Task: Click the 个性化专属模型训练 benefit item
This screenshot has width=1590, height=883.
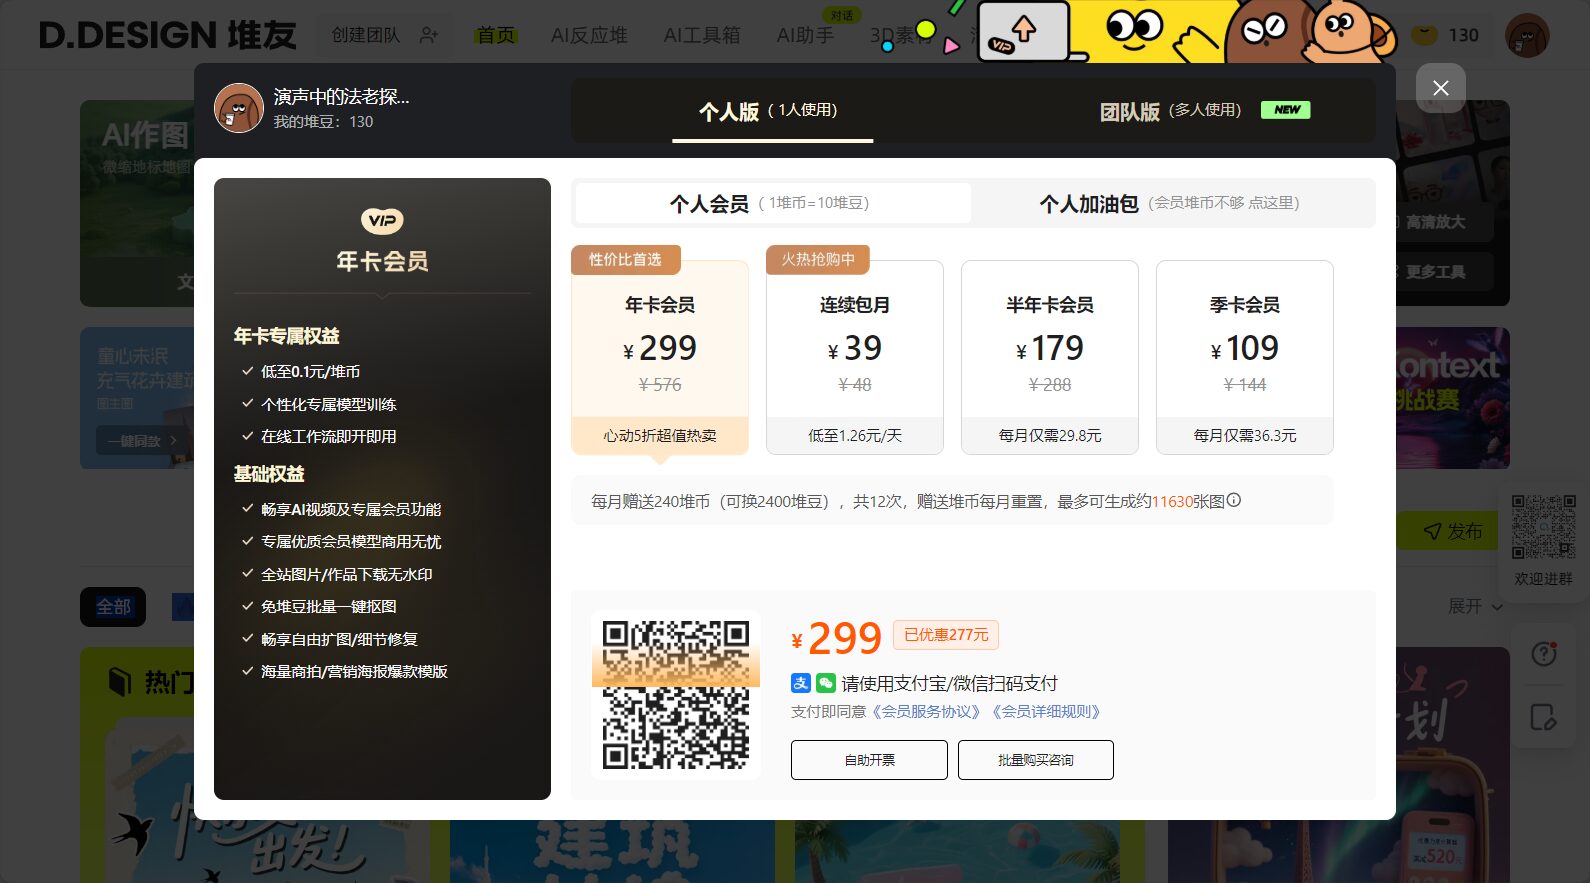Action: click(x=328, y=404)
